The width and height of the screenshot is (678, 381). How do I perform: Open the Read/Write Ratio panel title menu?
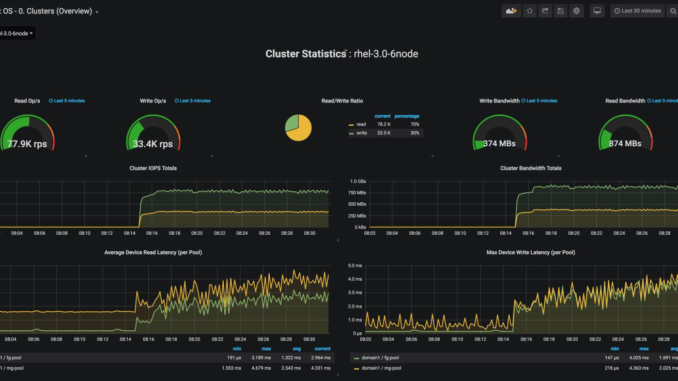[342, 101]
